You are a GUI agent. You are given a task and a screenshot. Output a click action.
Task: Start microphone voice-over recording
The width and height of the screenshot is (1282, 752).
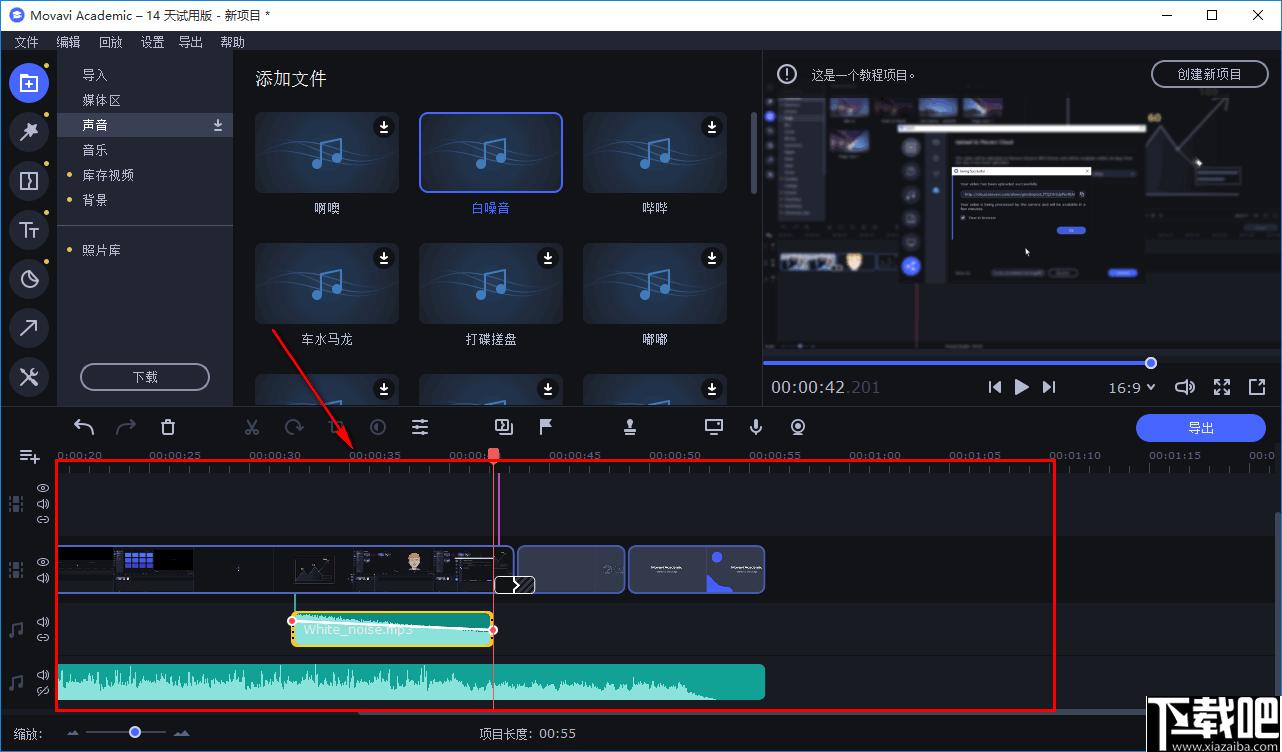pyautogui.click(x=756, y=427)
